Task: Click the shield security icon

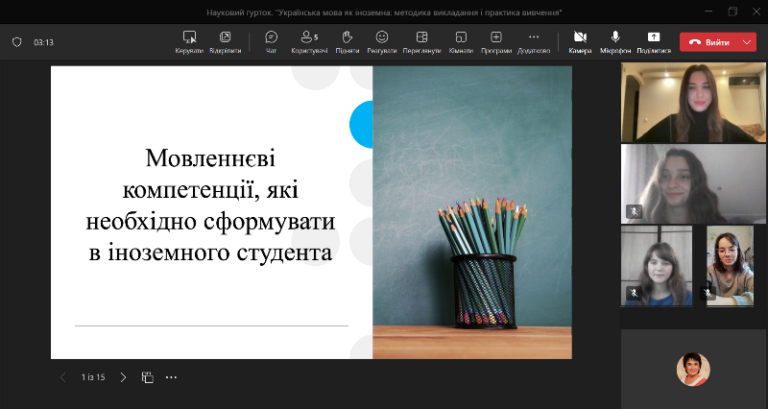Action: coord(17,42)
